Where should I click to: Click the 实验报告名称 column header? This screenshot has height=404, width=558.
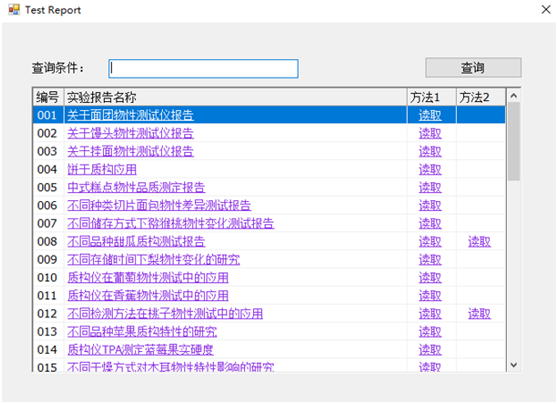click(x=235, y=97)
